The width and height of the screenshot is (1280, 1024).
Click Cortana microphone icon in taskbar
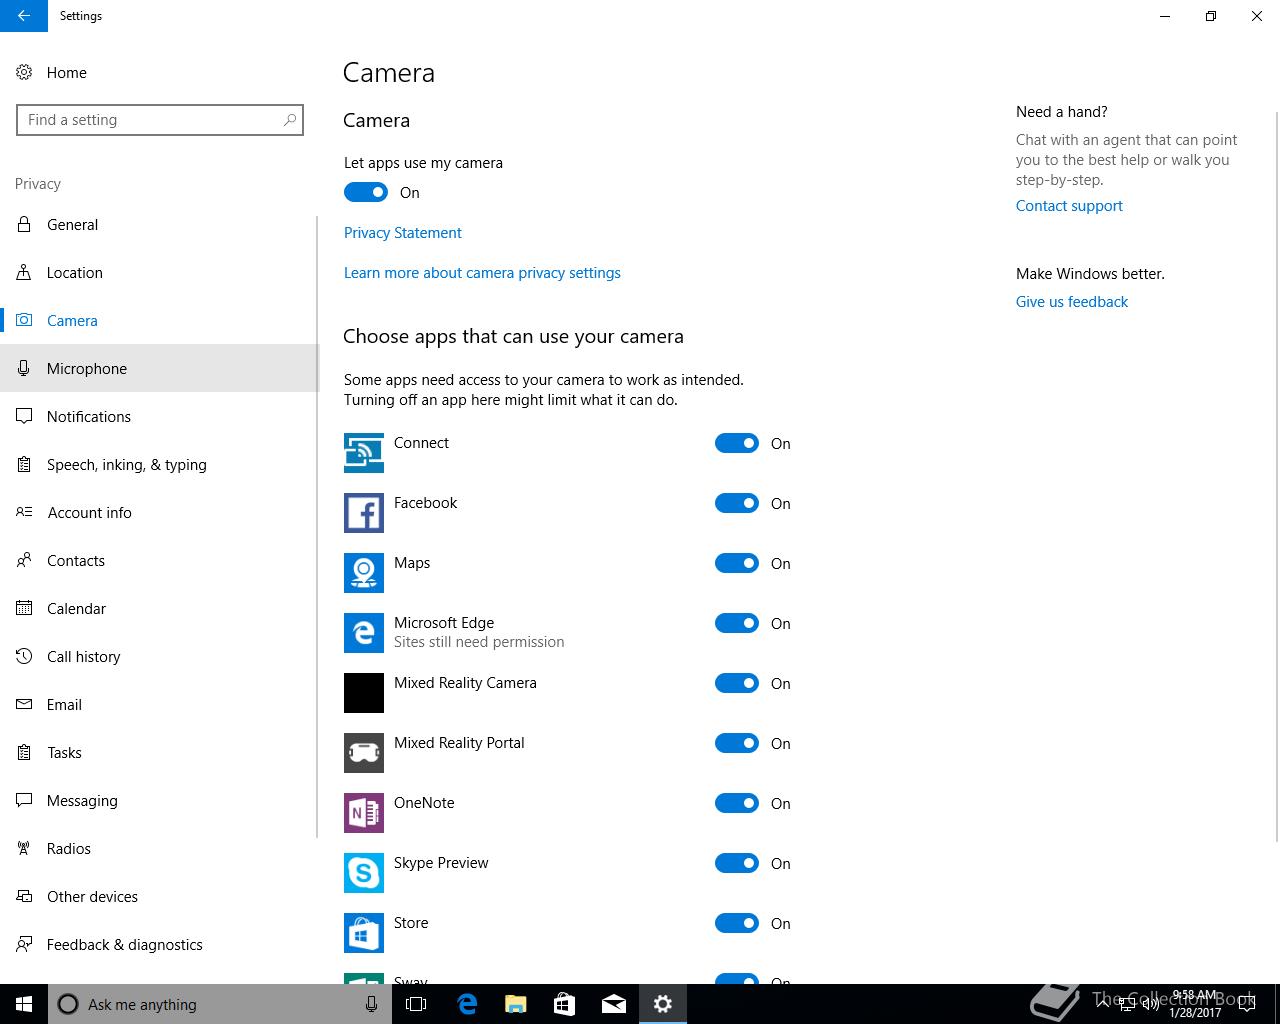pyautogui.click(x=371, y=1004)
